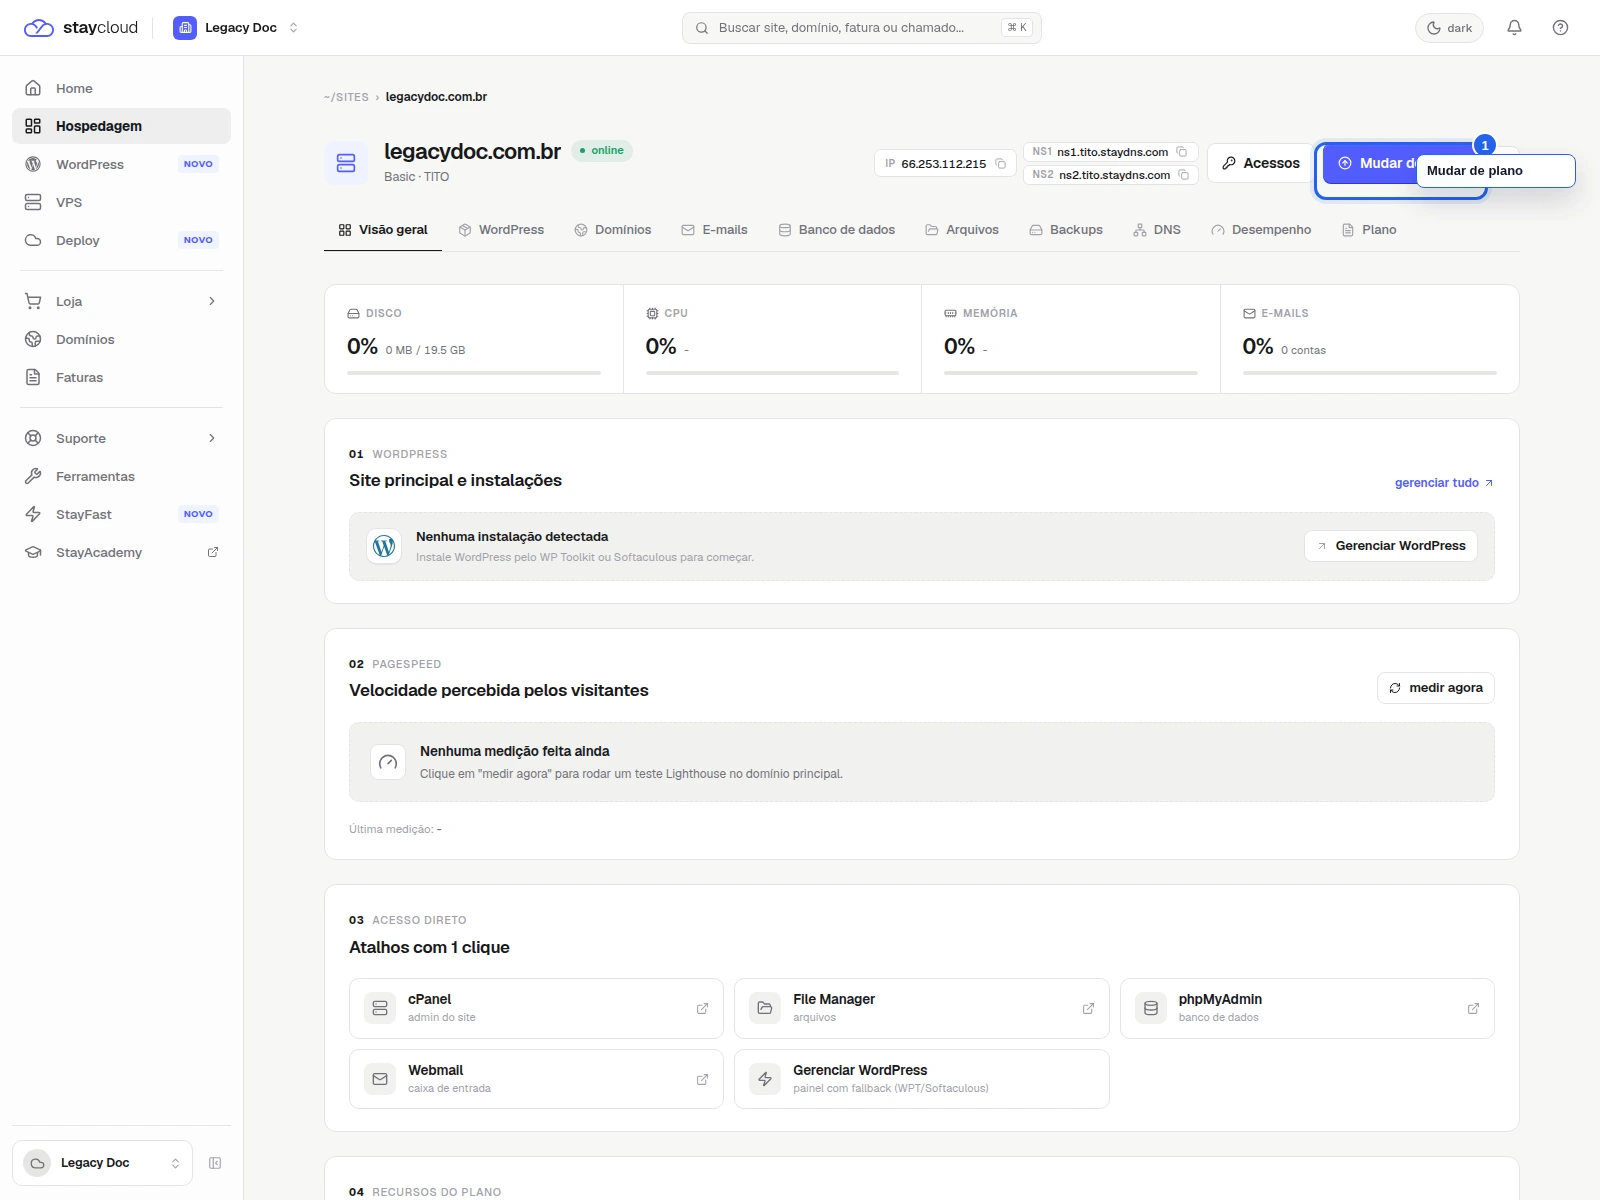Click the external-link icon on the phpMyAdmin card
The width and height of the screenshot is (1600, 1200).
point(1473,1009)
